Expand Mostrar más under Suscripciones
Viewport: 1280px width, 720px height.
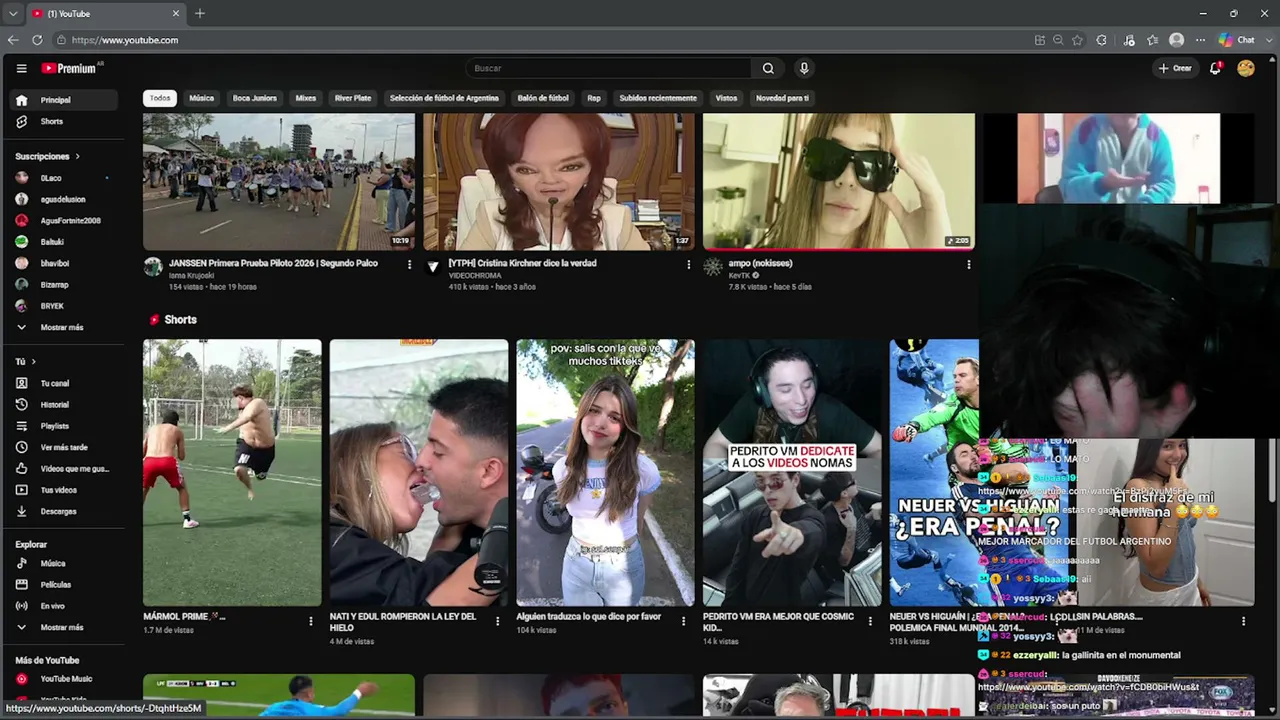click(62, 327)
